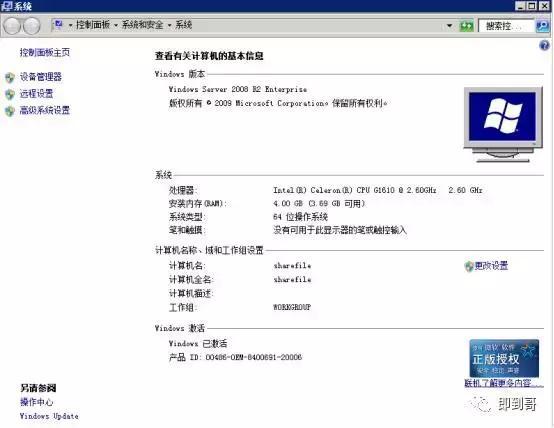Minimize the 系统 window

click(x=520, y=6)
